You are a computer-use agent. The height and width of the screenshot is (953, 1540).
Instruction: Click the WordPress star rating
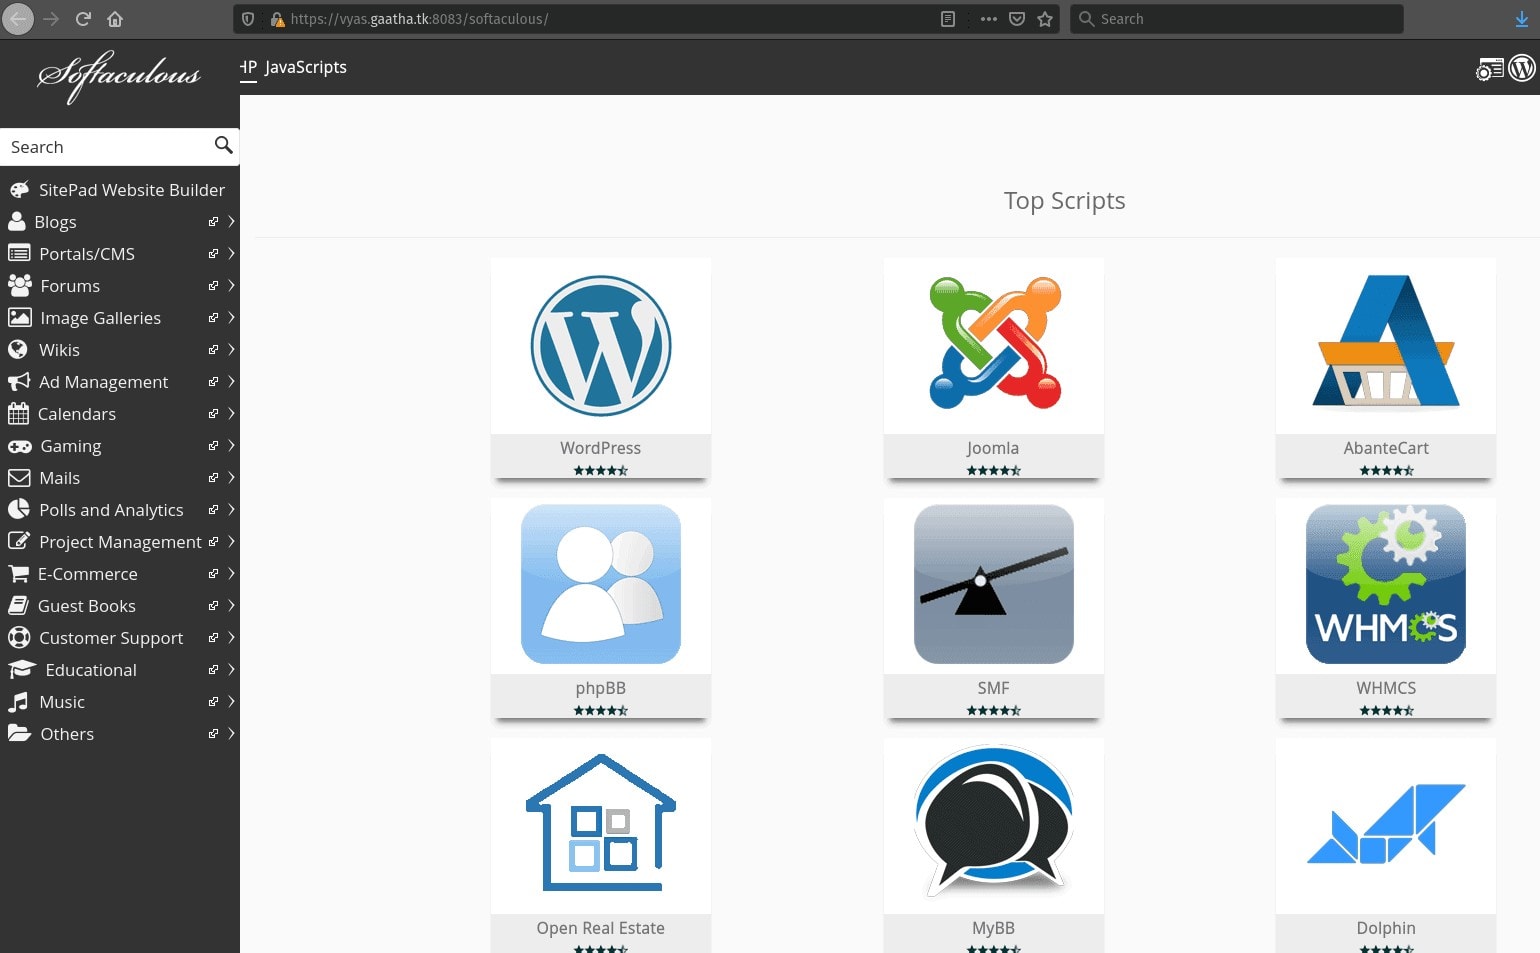[x=601, y=470]
